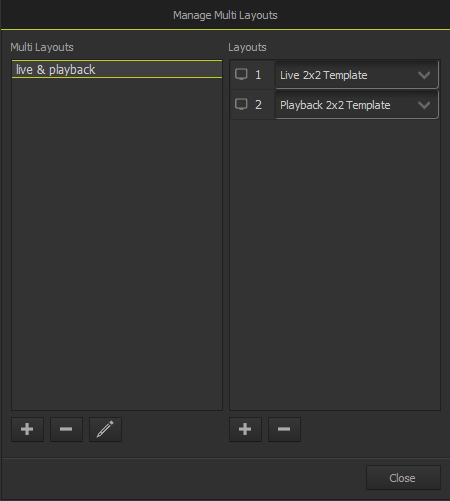
Task: Select monitor number 1 row label
Action: [x=258, y=75]
